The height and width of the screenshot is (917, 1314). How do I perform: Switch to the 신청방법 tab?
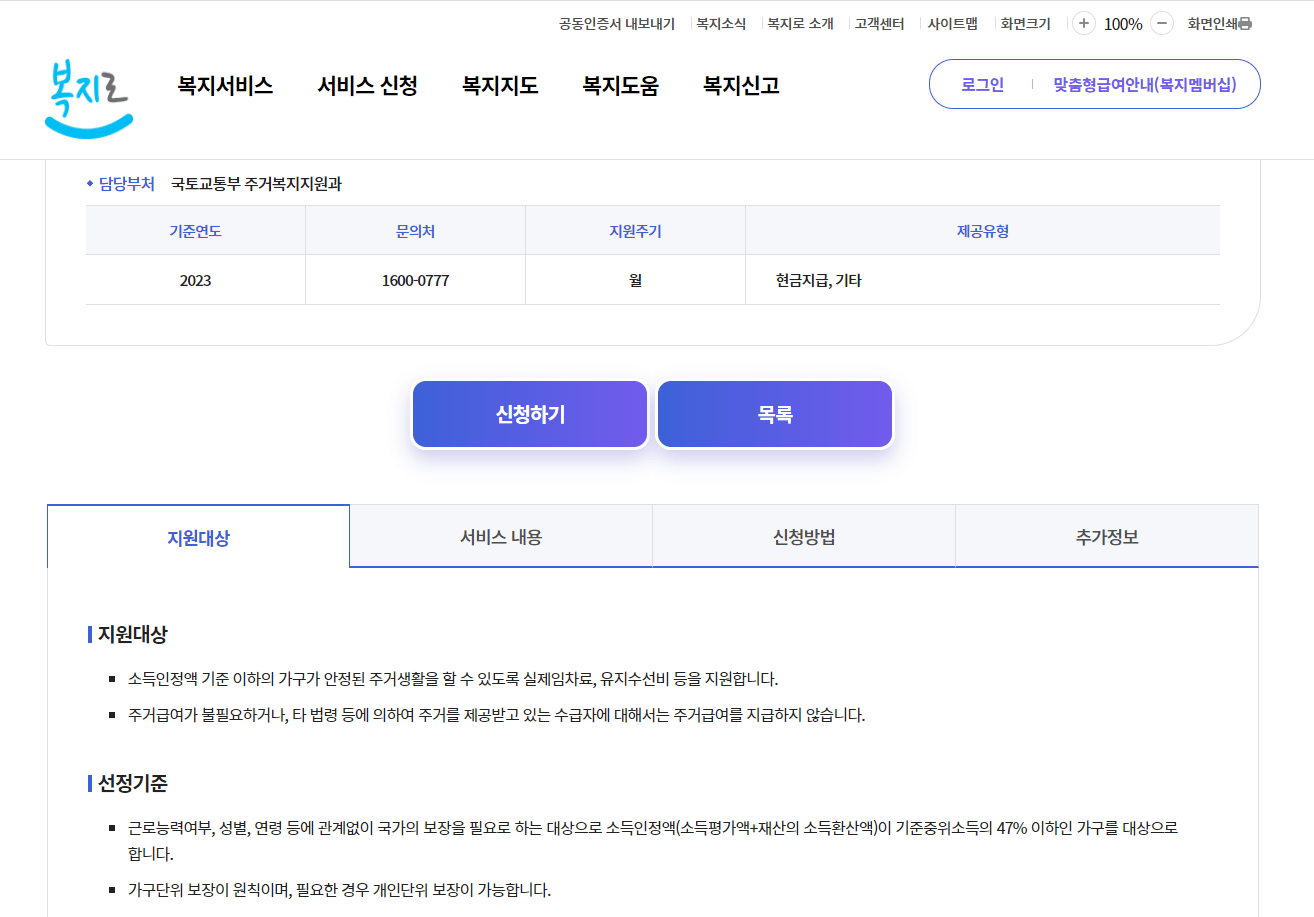[x=803, y=535]
